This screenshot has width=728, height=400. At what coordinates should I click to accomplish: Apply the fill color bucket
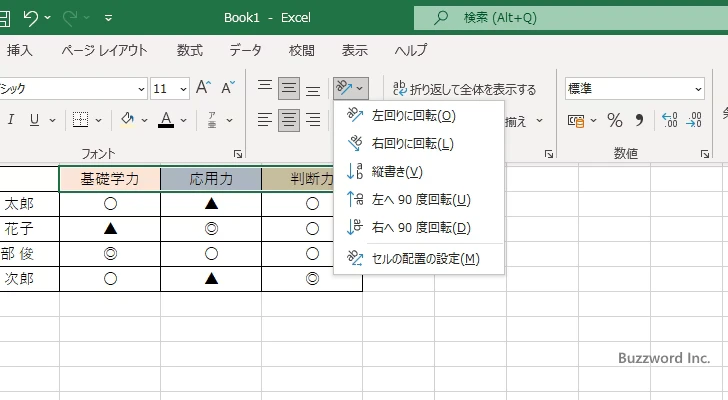(x=127, y=120)
